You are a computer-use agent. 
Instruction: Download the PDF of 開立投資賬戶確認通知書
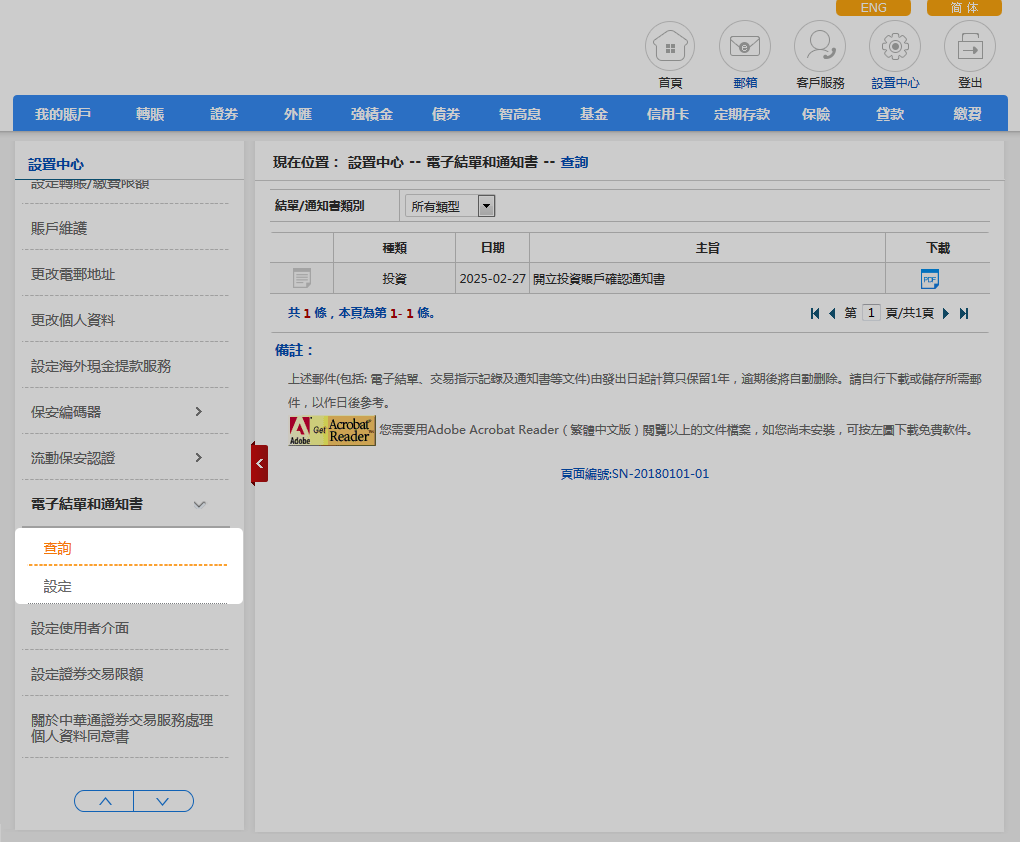(930, 279)
